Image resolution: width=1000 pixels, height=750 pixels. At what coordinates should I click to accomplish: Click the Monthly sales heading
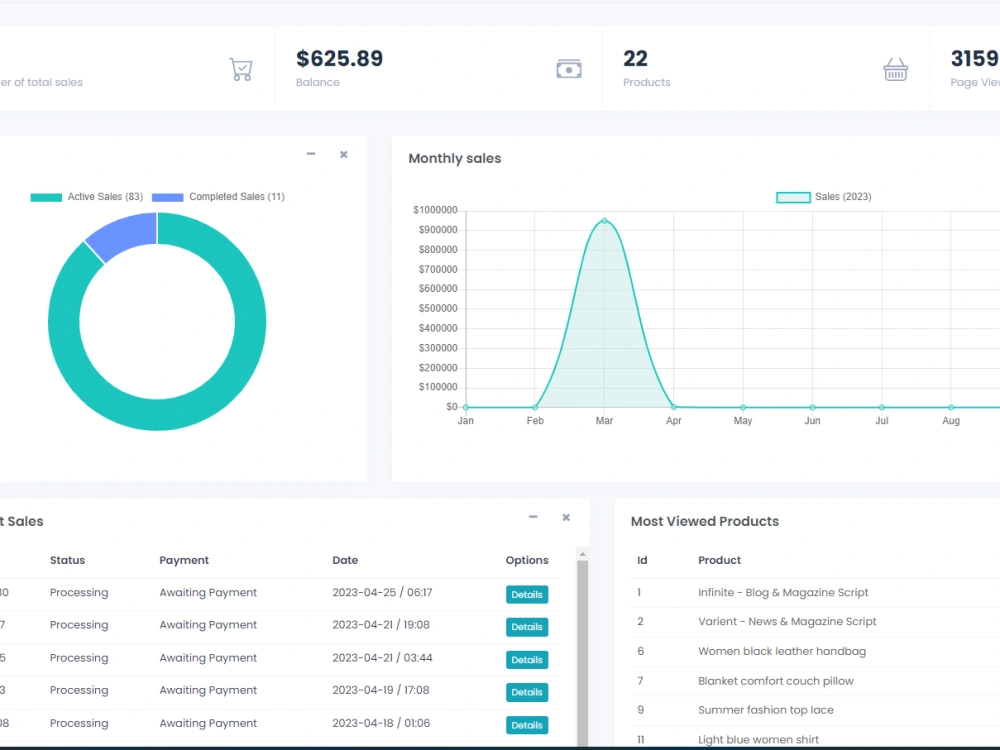(x=455, y=158)
